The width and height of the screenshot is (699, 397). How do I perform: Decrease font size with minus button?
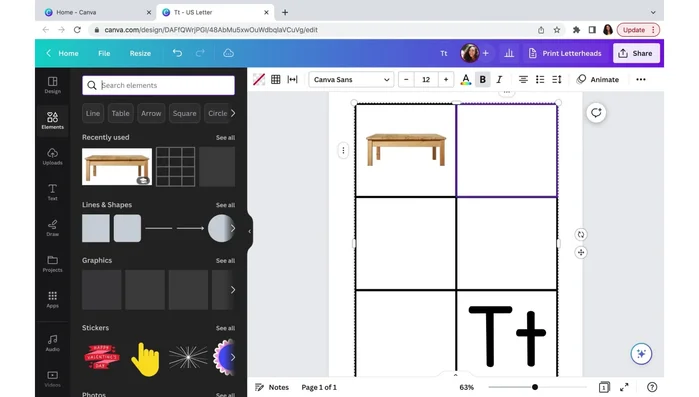406,79
